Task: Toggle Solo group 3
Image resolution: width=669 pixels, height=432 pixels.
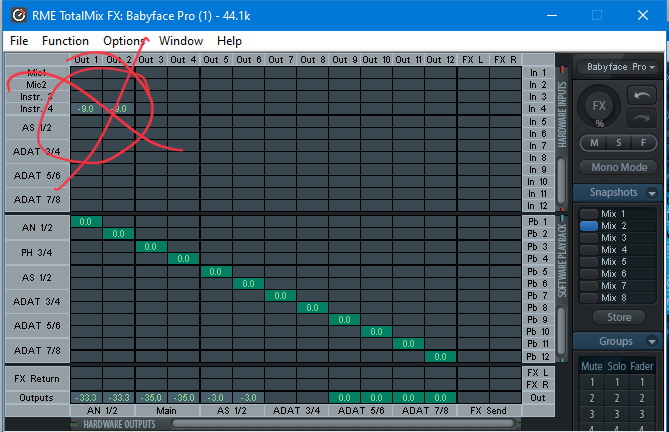Action: point(617,414)
